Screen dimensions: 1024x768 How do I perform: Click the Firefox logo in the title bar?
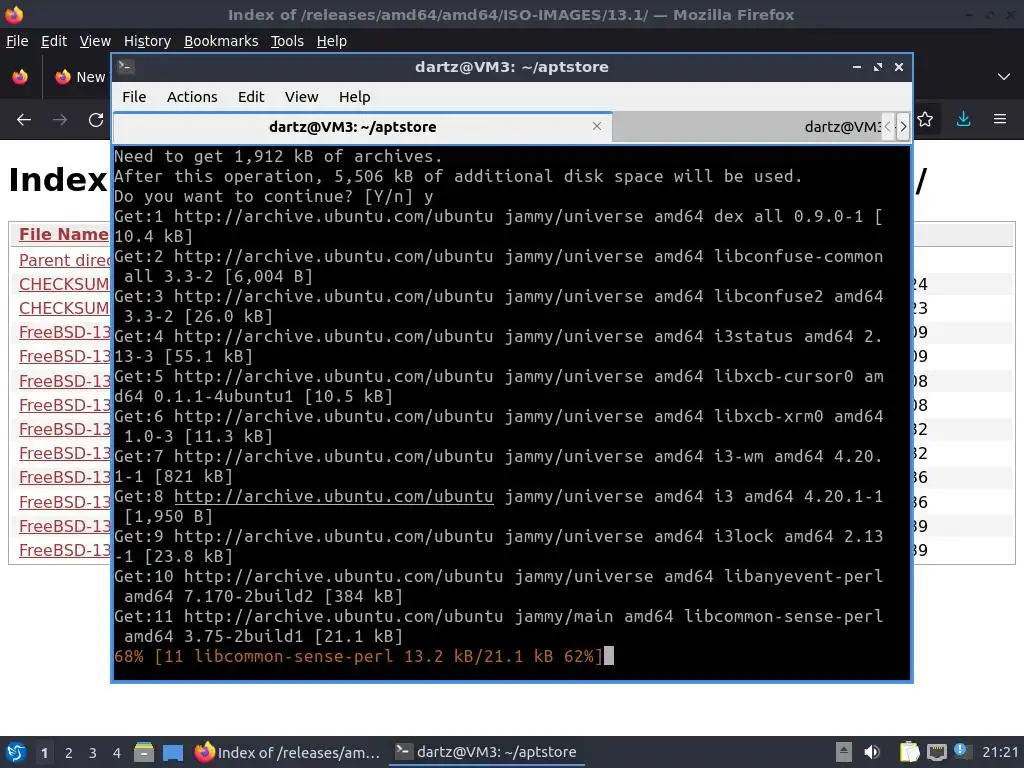(14, 14)
